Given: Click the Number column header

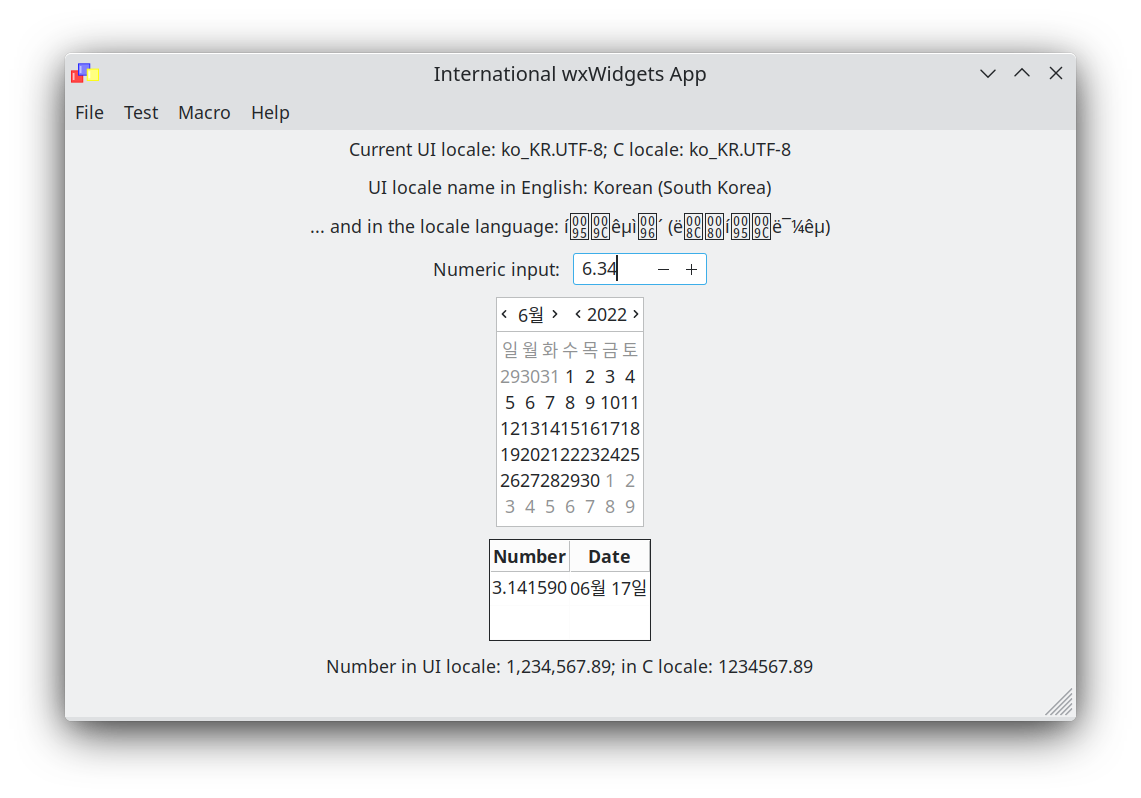Looking at the screenshot, I should point(530,556).
